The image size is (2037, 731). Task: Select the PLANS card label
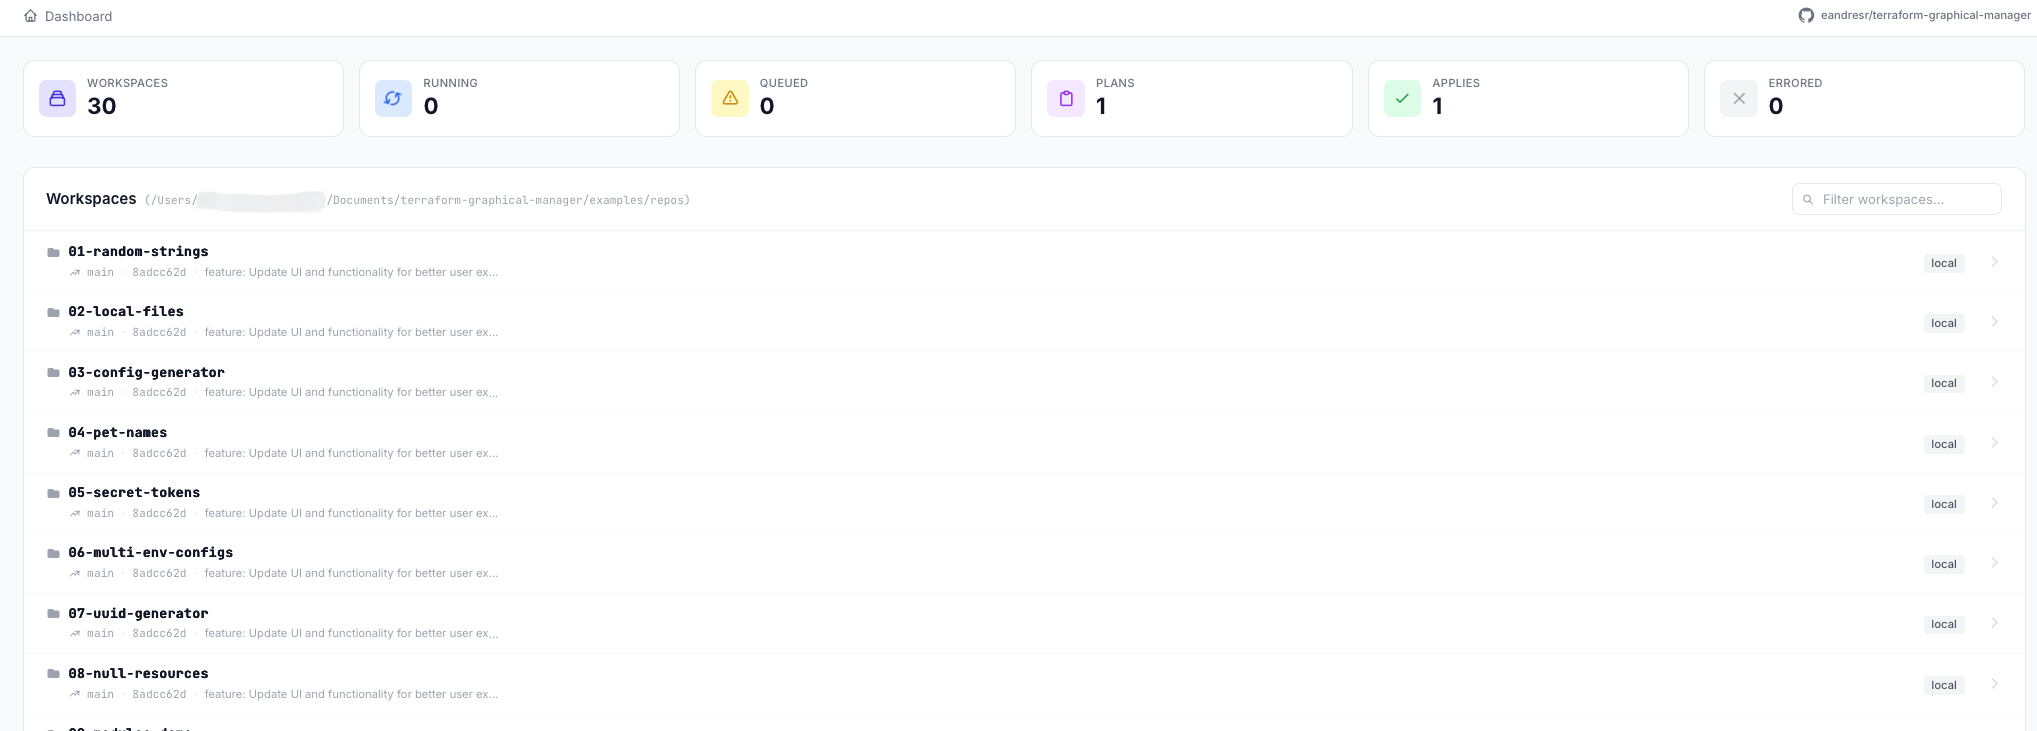pyautogui.click(x=1115, y=83)
